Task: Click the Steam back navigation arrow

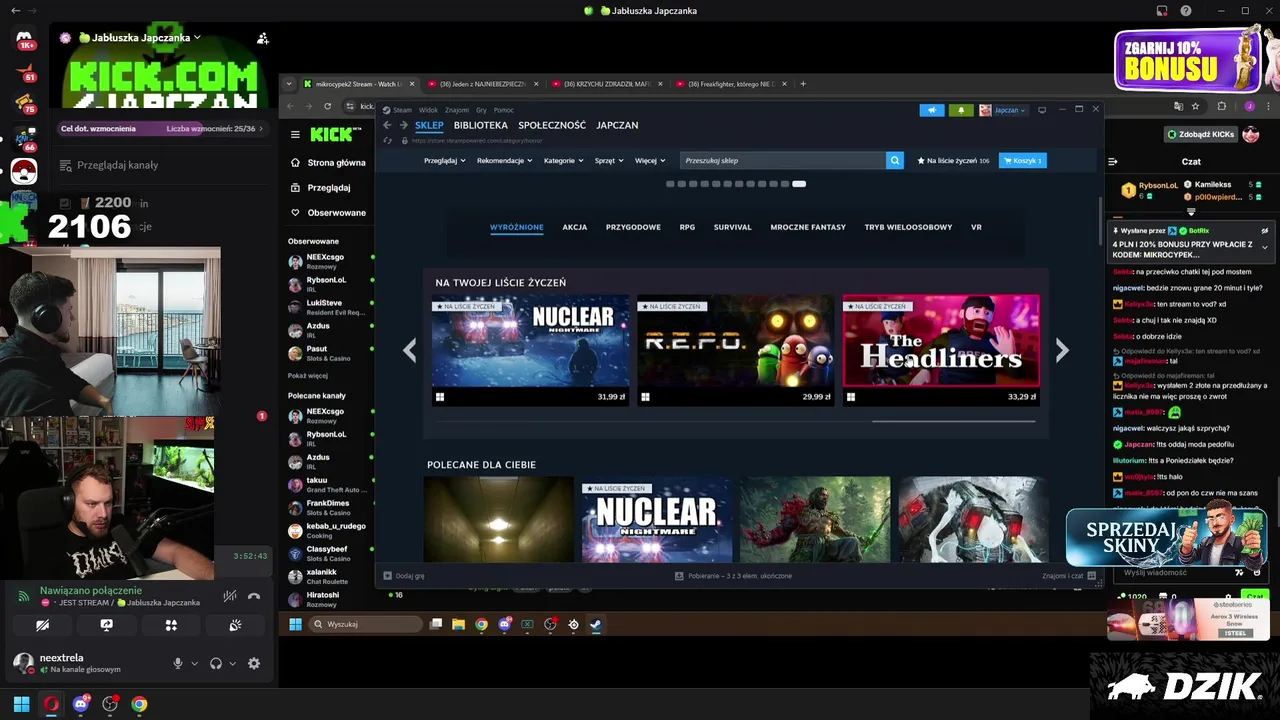Action: (388, 125)
